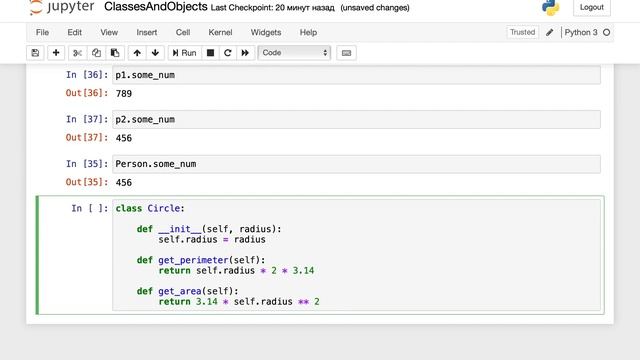Viewport: 640px width, 360px height.
Task: Click the get_perimeter method name
Action: pyautogui.click(x=193, y=260)
